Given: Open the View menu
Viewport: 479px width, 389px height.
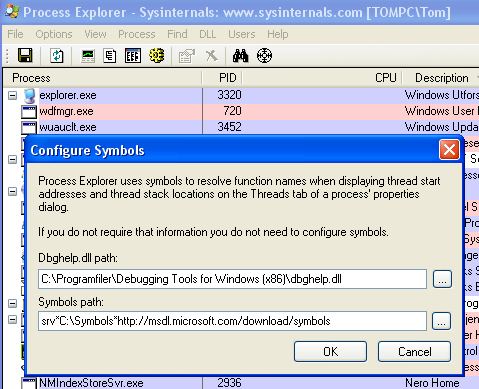Looking at the screenshot, I should click(95, 34).
